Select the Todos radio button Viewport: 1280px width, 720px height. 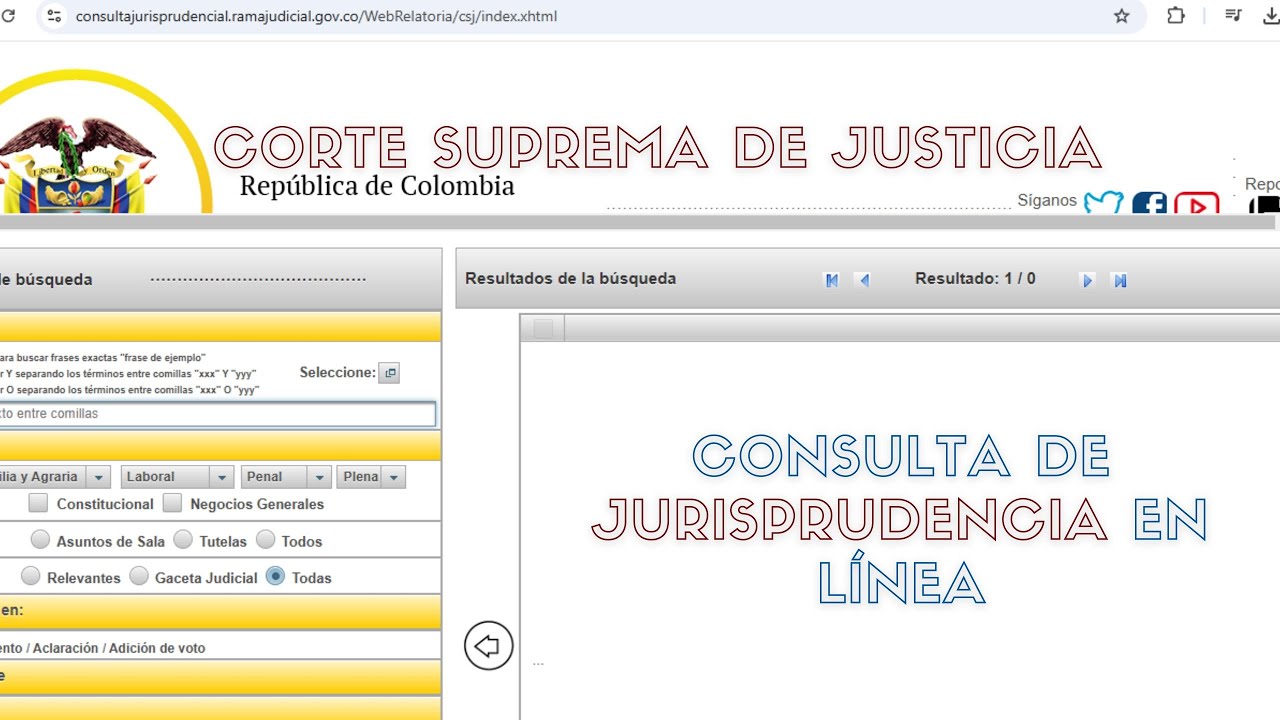click(x=265, y=540)
